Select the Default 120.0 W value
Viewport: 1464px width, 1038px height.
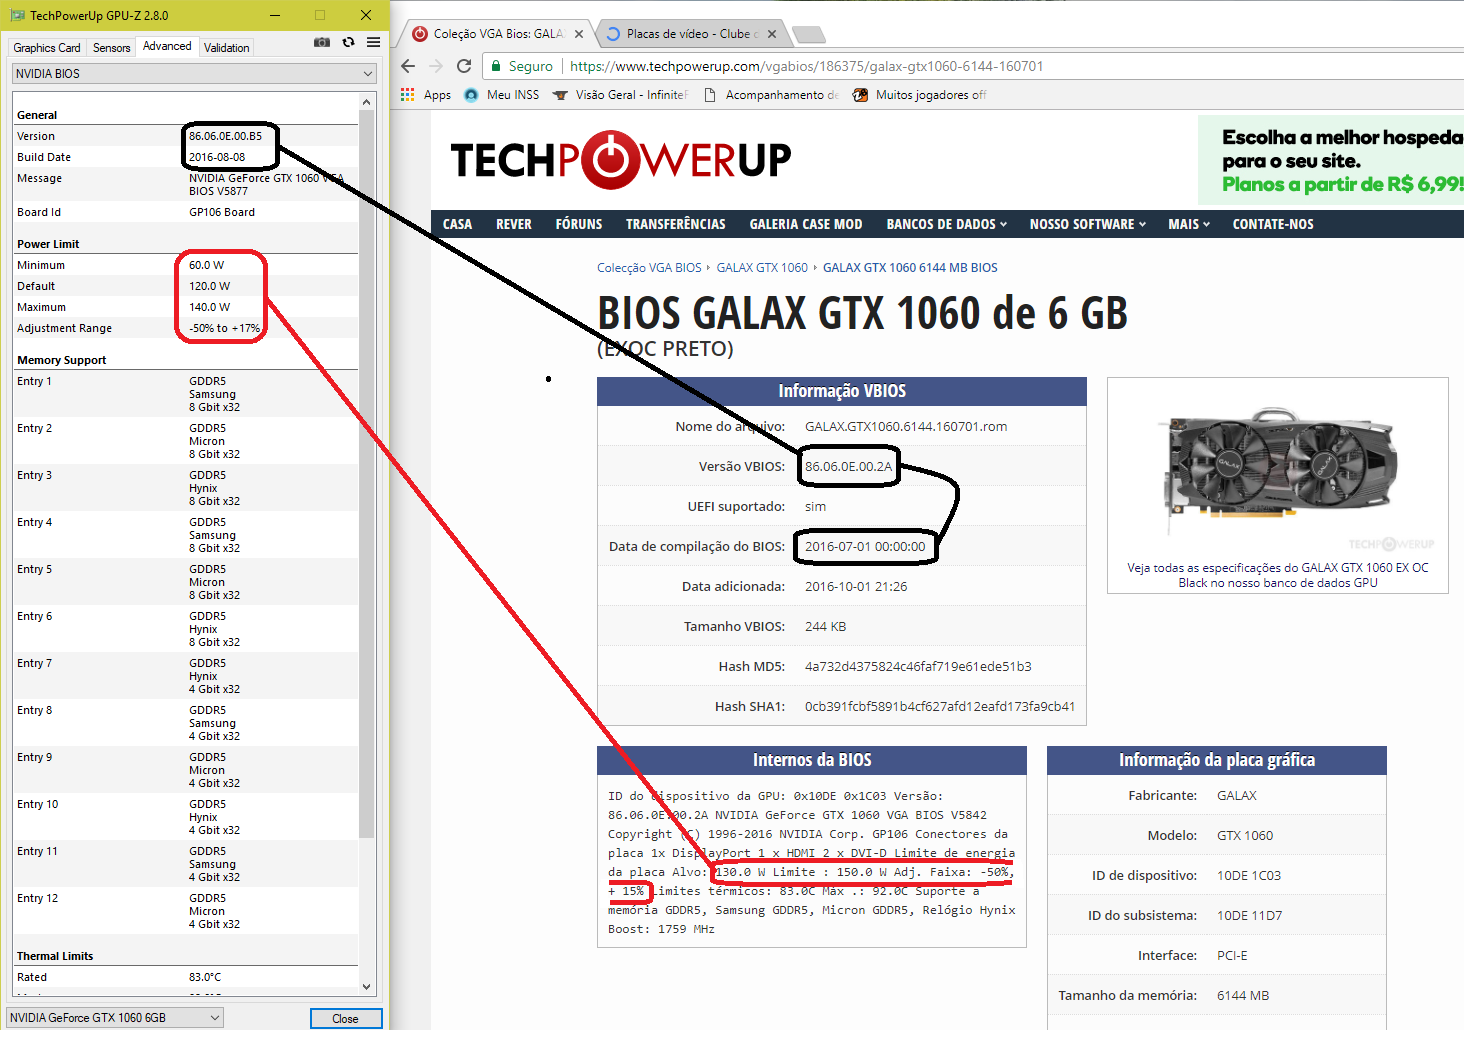pos(210,286)
